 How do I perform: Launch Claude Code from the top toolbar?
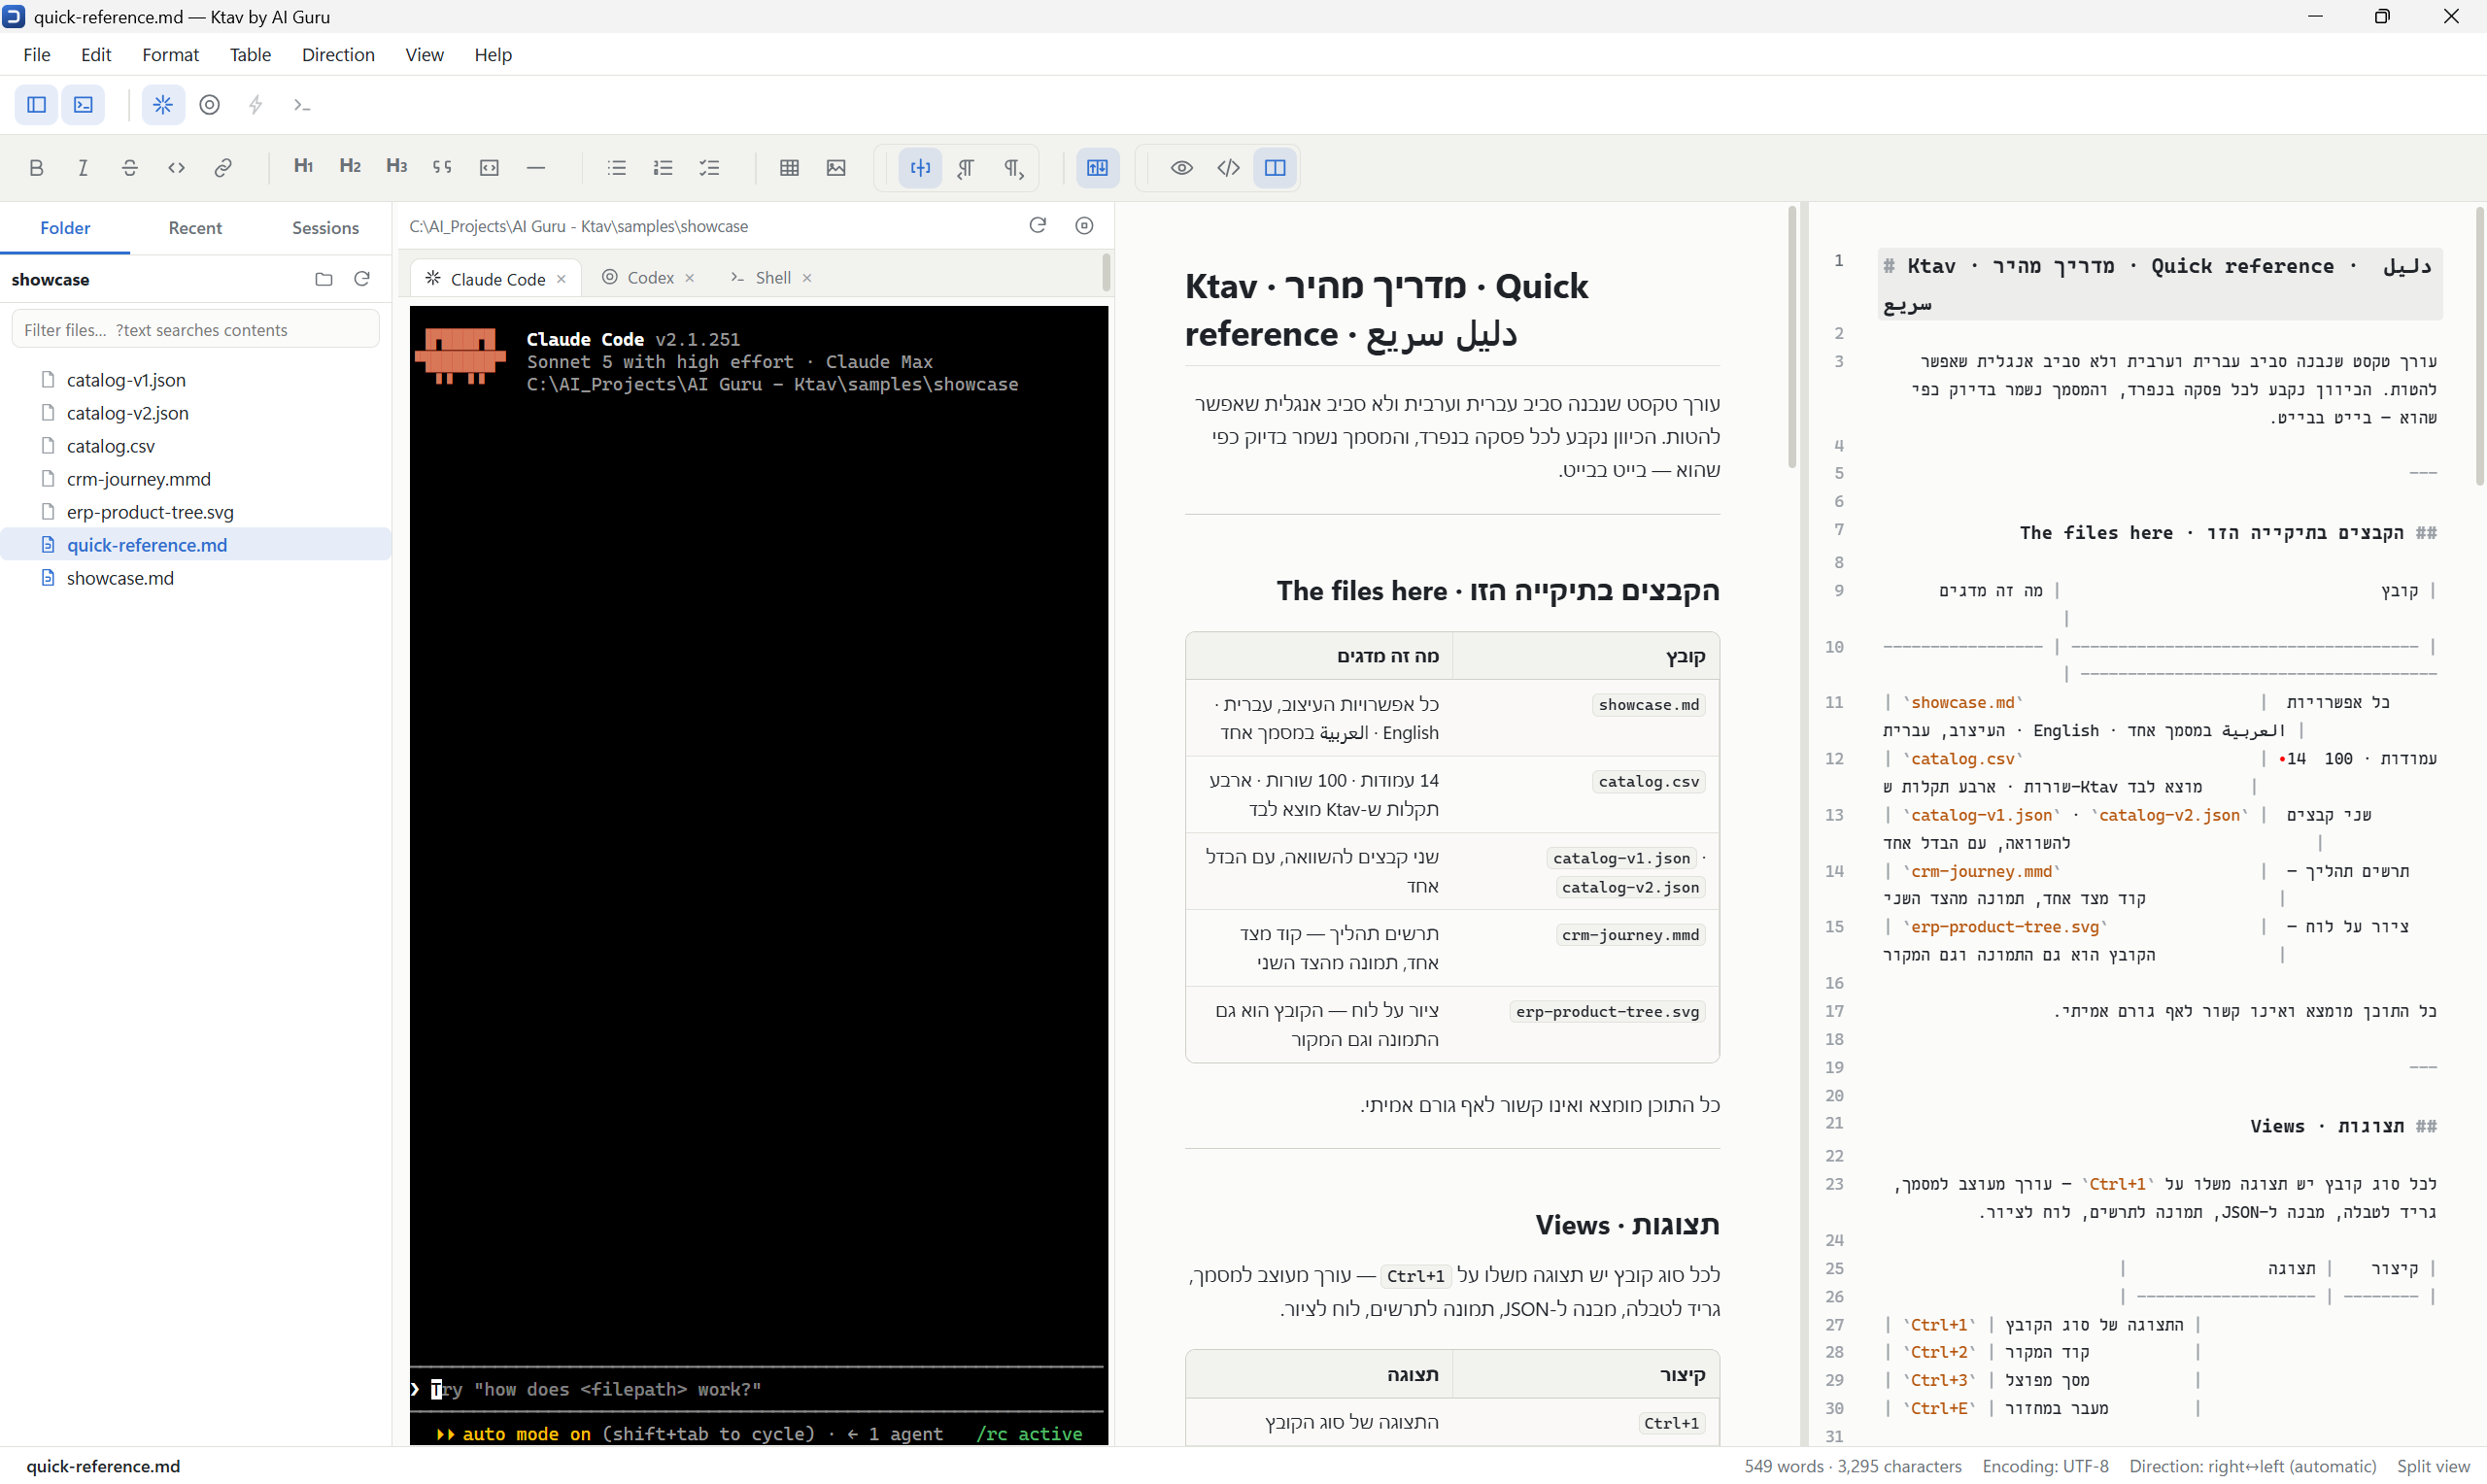[163, 105]
